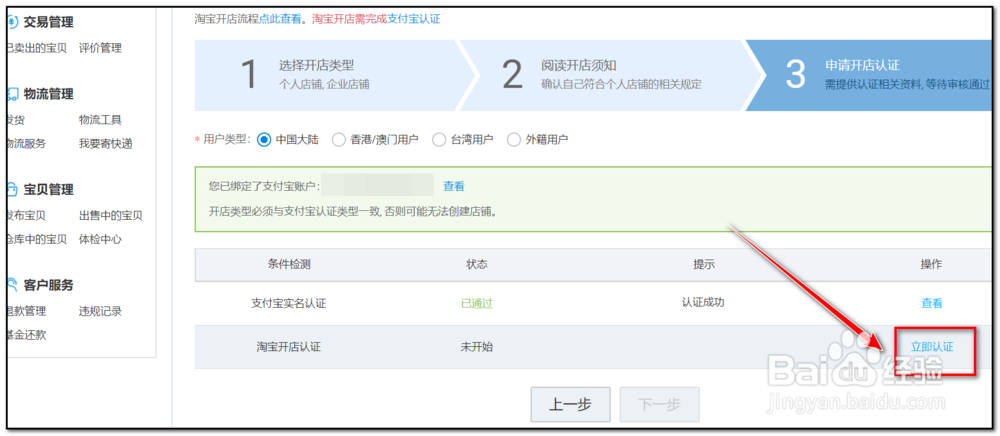Open 仓库中的宝贝 in sidebar
Viewport: 1000px width, 436px height.
pos(36,239)
